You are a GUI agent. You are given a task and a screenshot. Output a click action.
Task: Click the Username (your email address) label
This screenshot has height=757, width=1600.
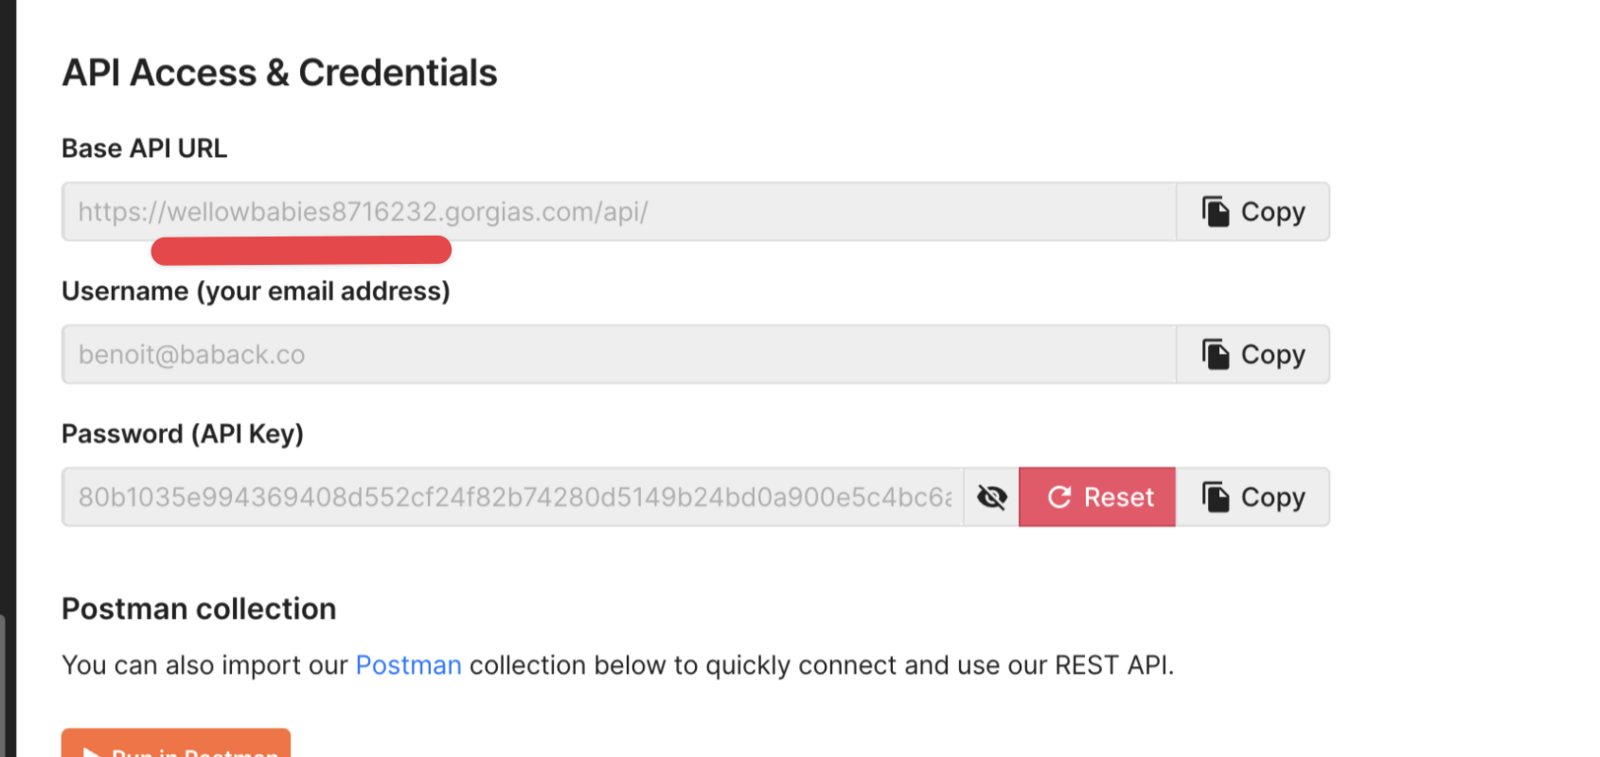pyautogui.click(x=256, y=291)
